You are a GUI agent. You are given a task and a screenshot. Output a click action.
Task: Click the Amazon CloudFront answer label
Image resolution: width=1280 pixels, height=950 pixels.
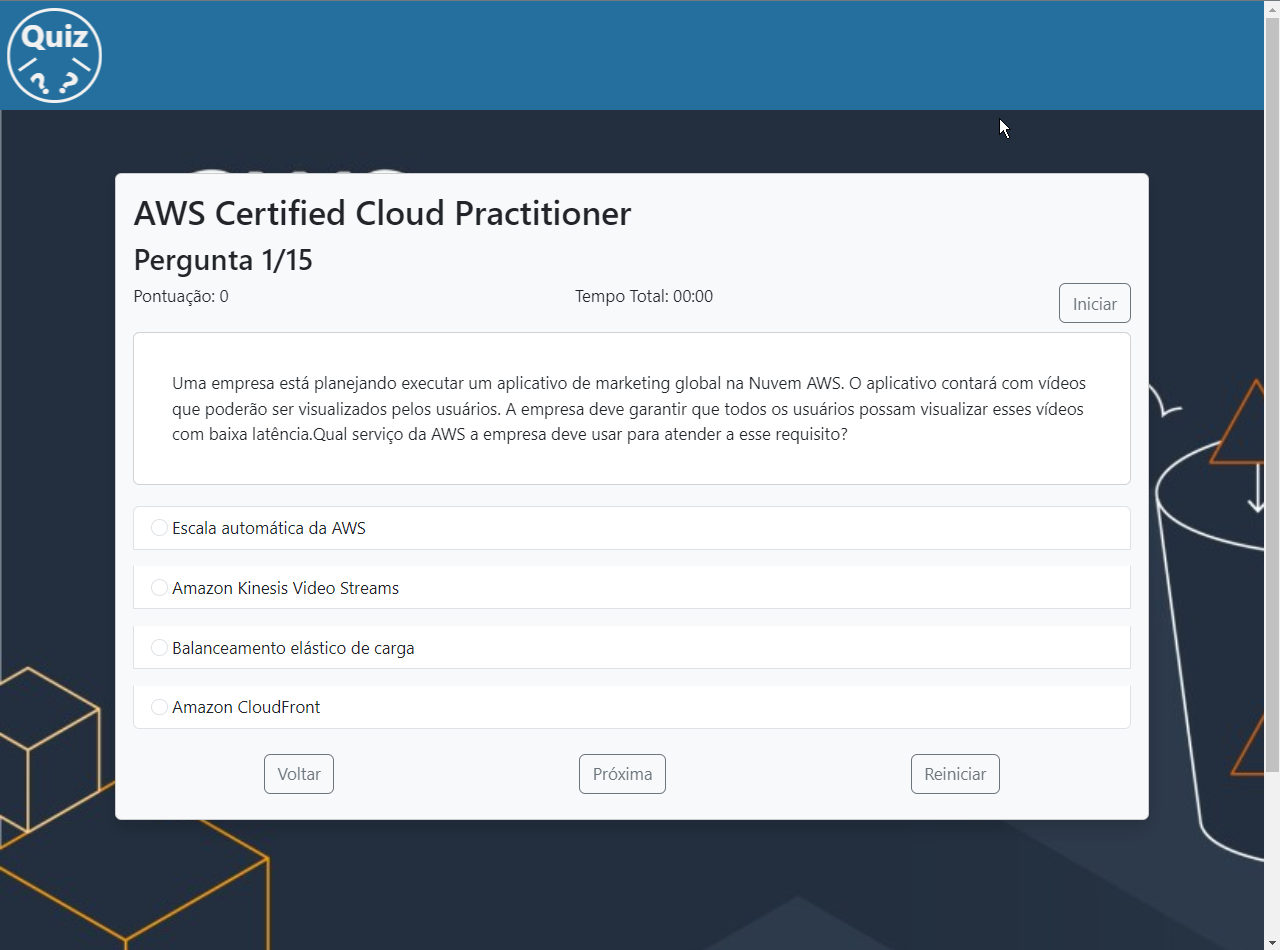click(246, 707)
